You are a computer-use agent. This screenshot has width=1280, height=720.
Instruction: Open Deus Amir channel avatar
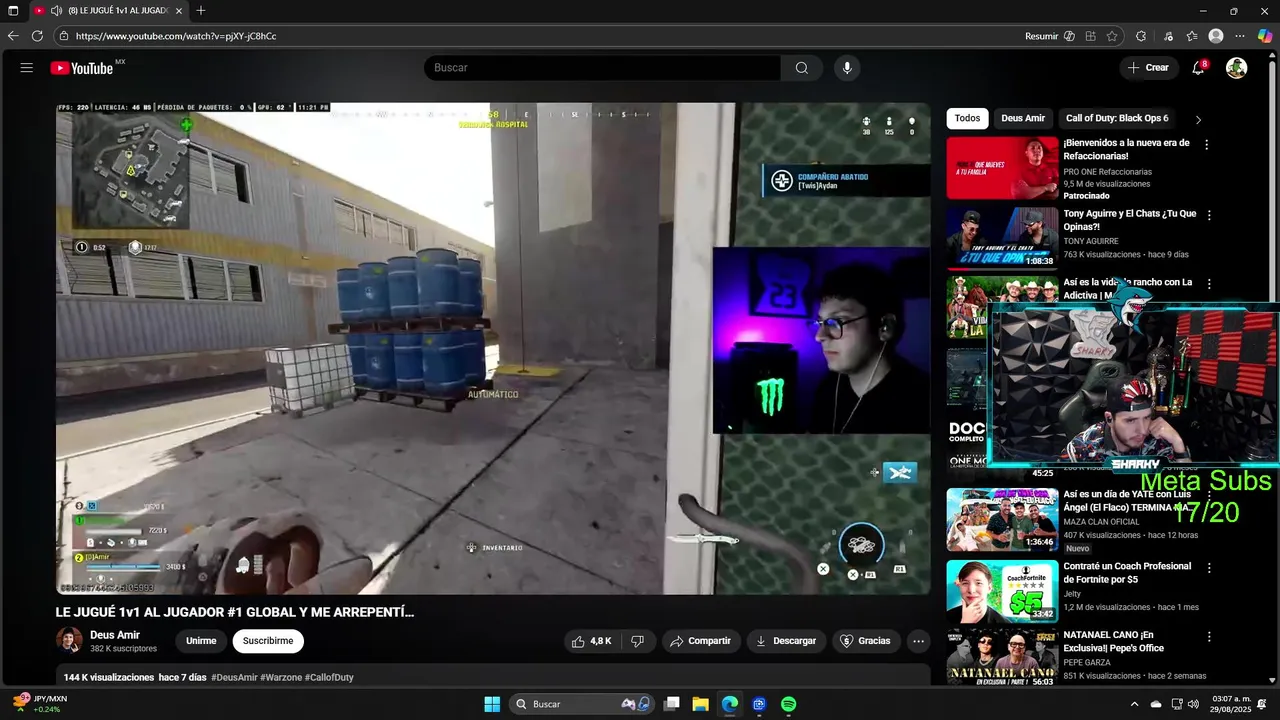[69, 640]
